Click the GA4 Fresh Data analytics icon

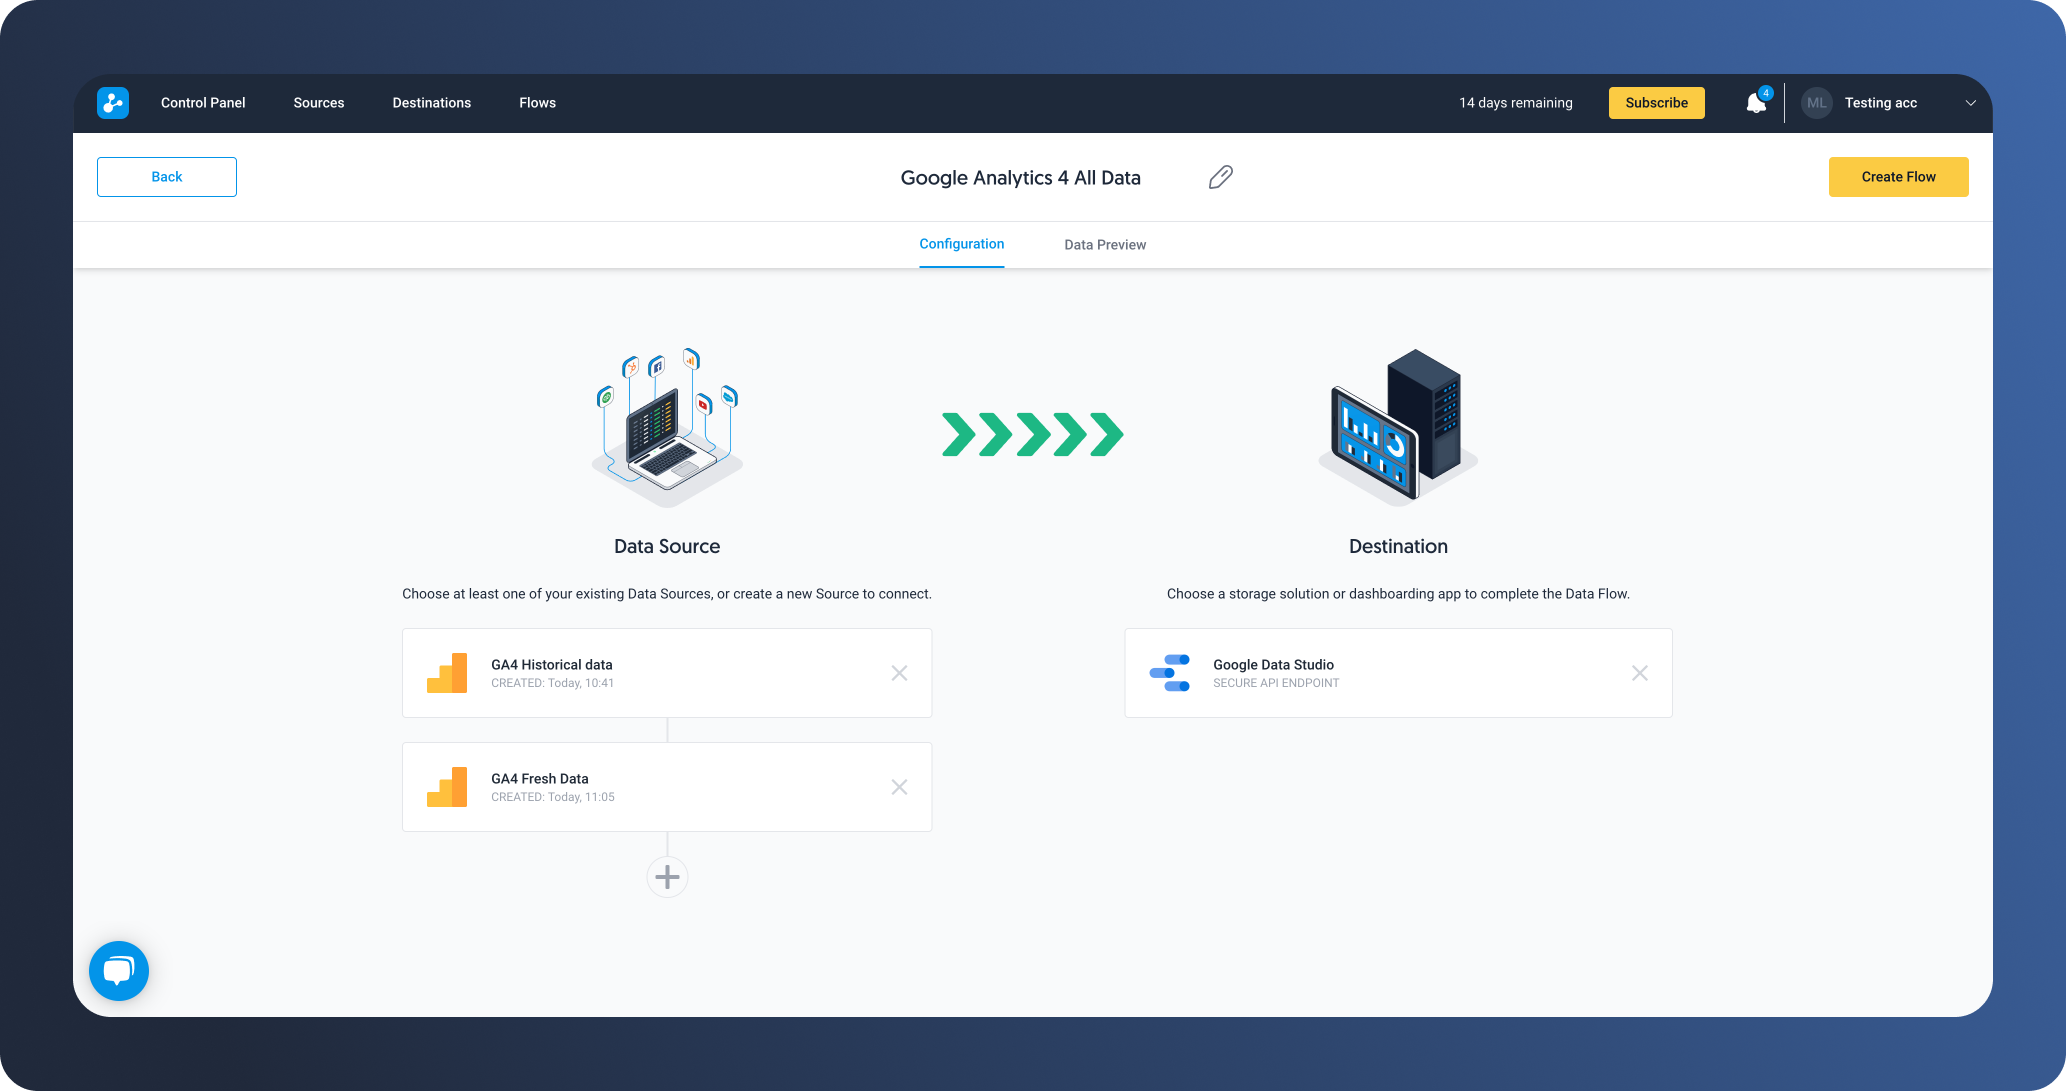click(447, 787)
